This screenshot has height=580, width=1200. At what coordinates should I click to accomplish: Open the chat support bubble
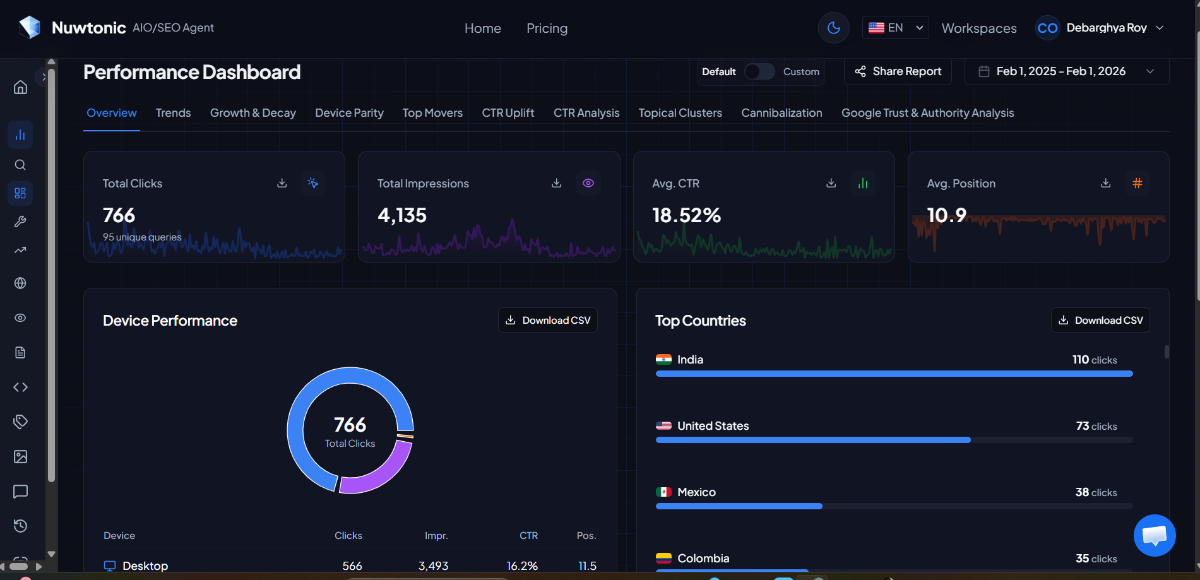[1154, 536]
